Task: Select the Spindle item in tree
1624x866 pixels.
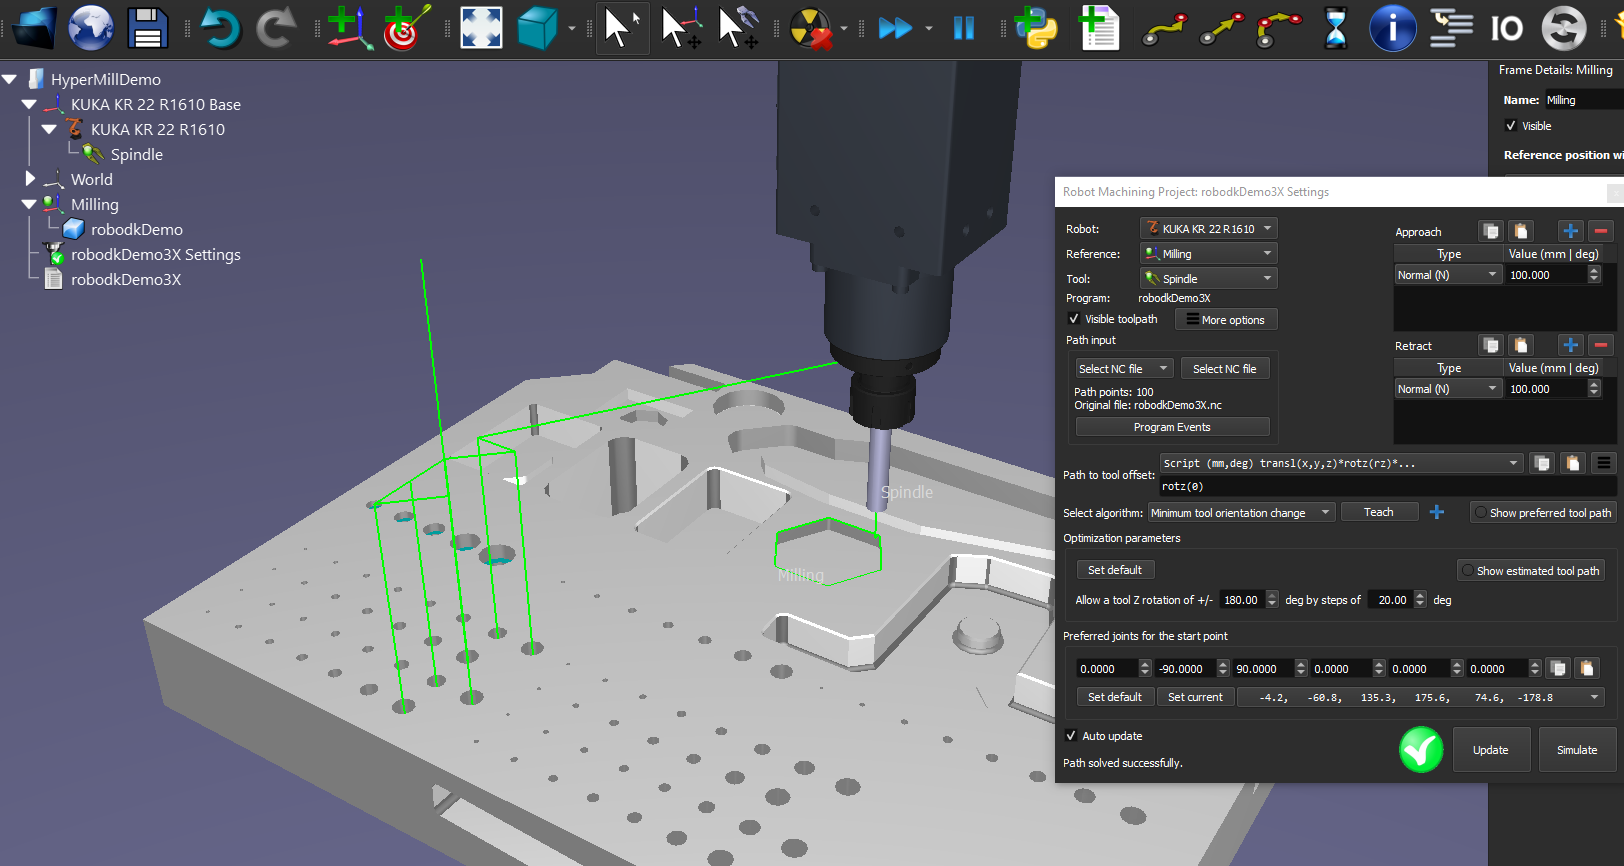Action: (136, 154)
